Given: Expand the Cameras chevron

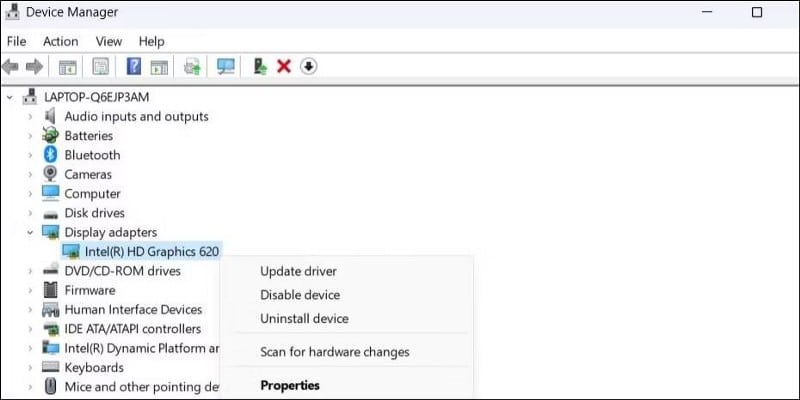Looking at the screenshot, I should pos(30,174).
